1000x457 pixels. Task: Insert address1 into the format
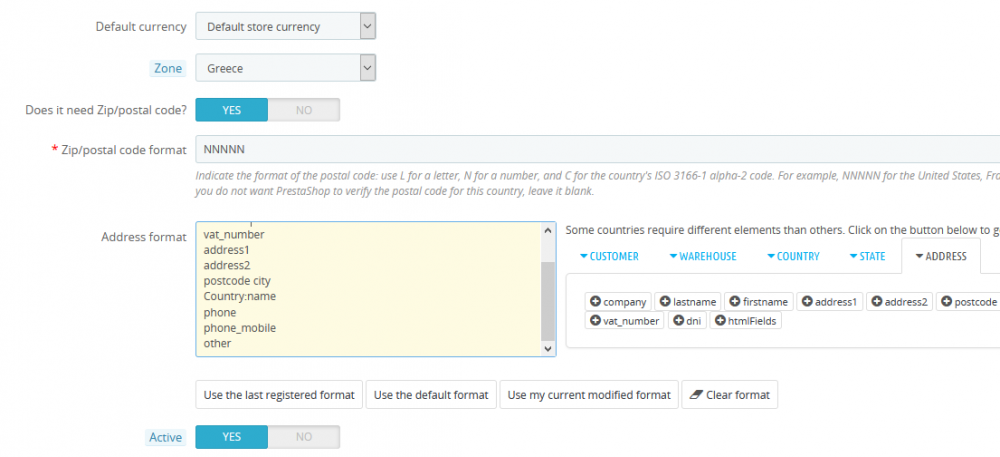(x=829, y=301)
